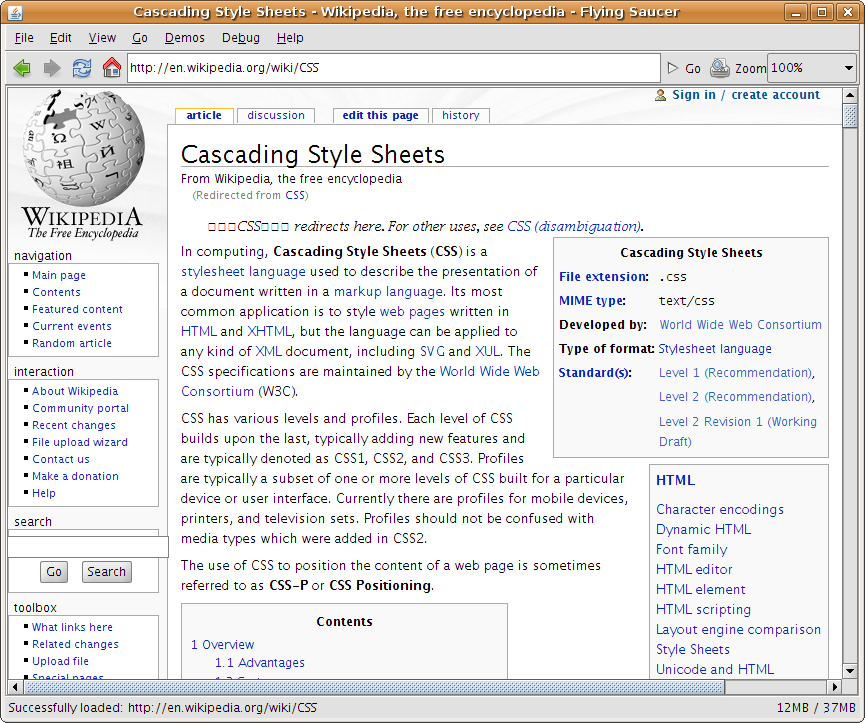
Task: Open the Current events link
Action: coord(72,326)
